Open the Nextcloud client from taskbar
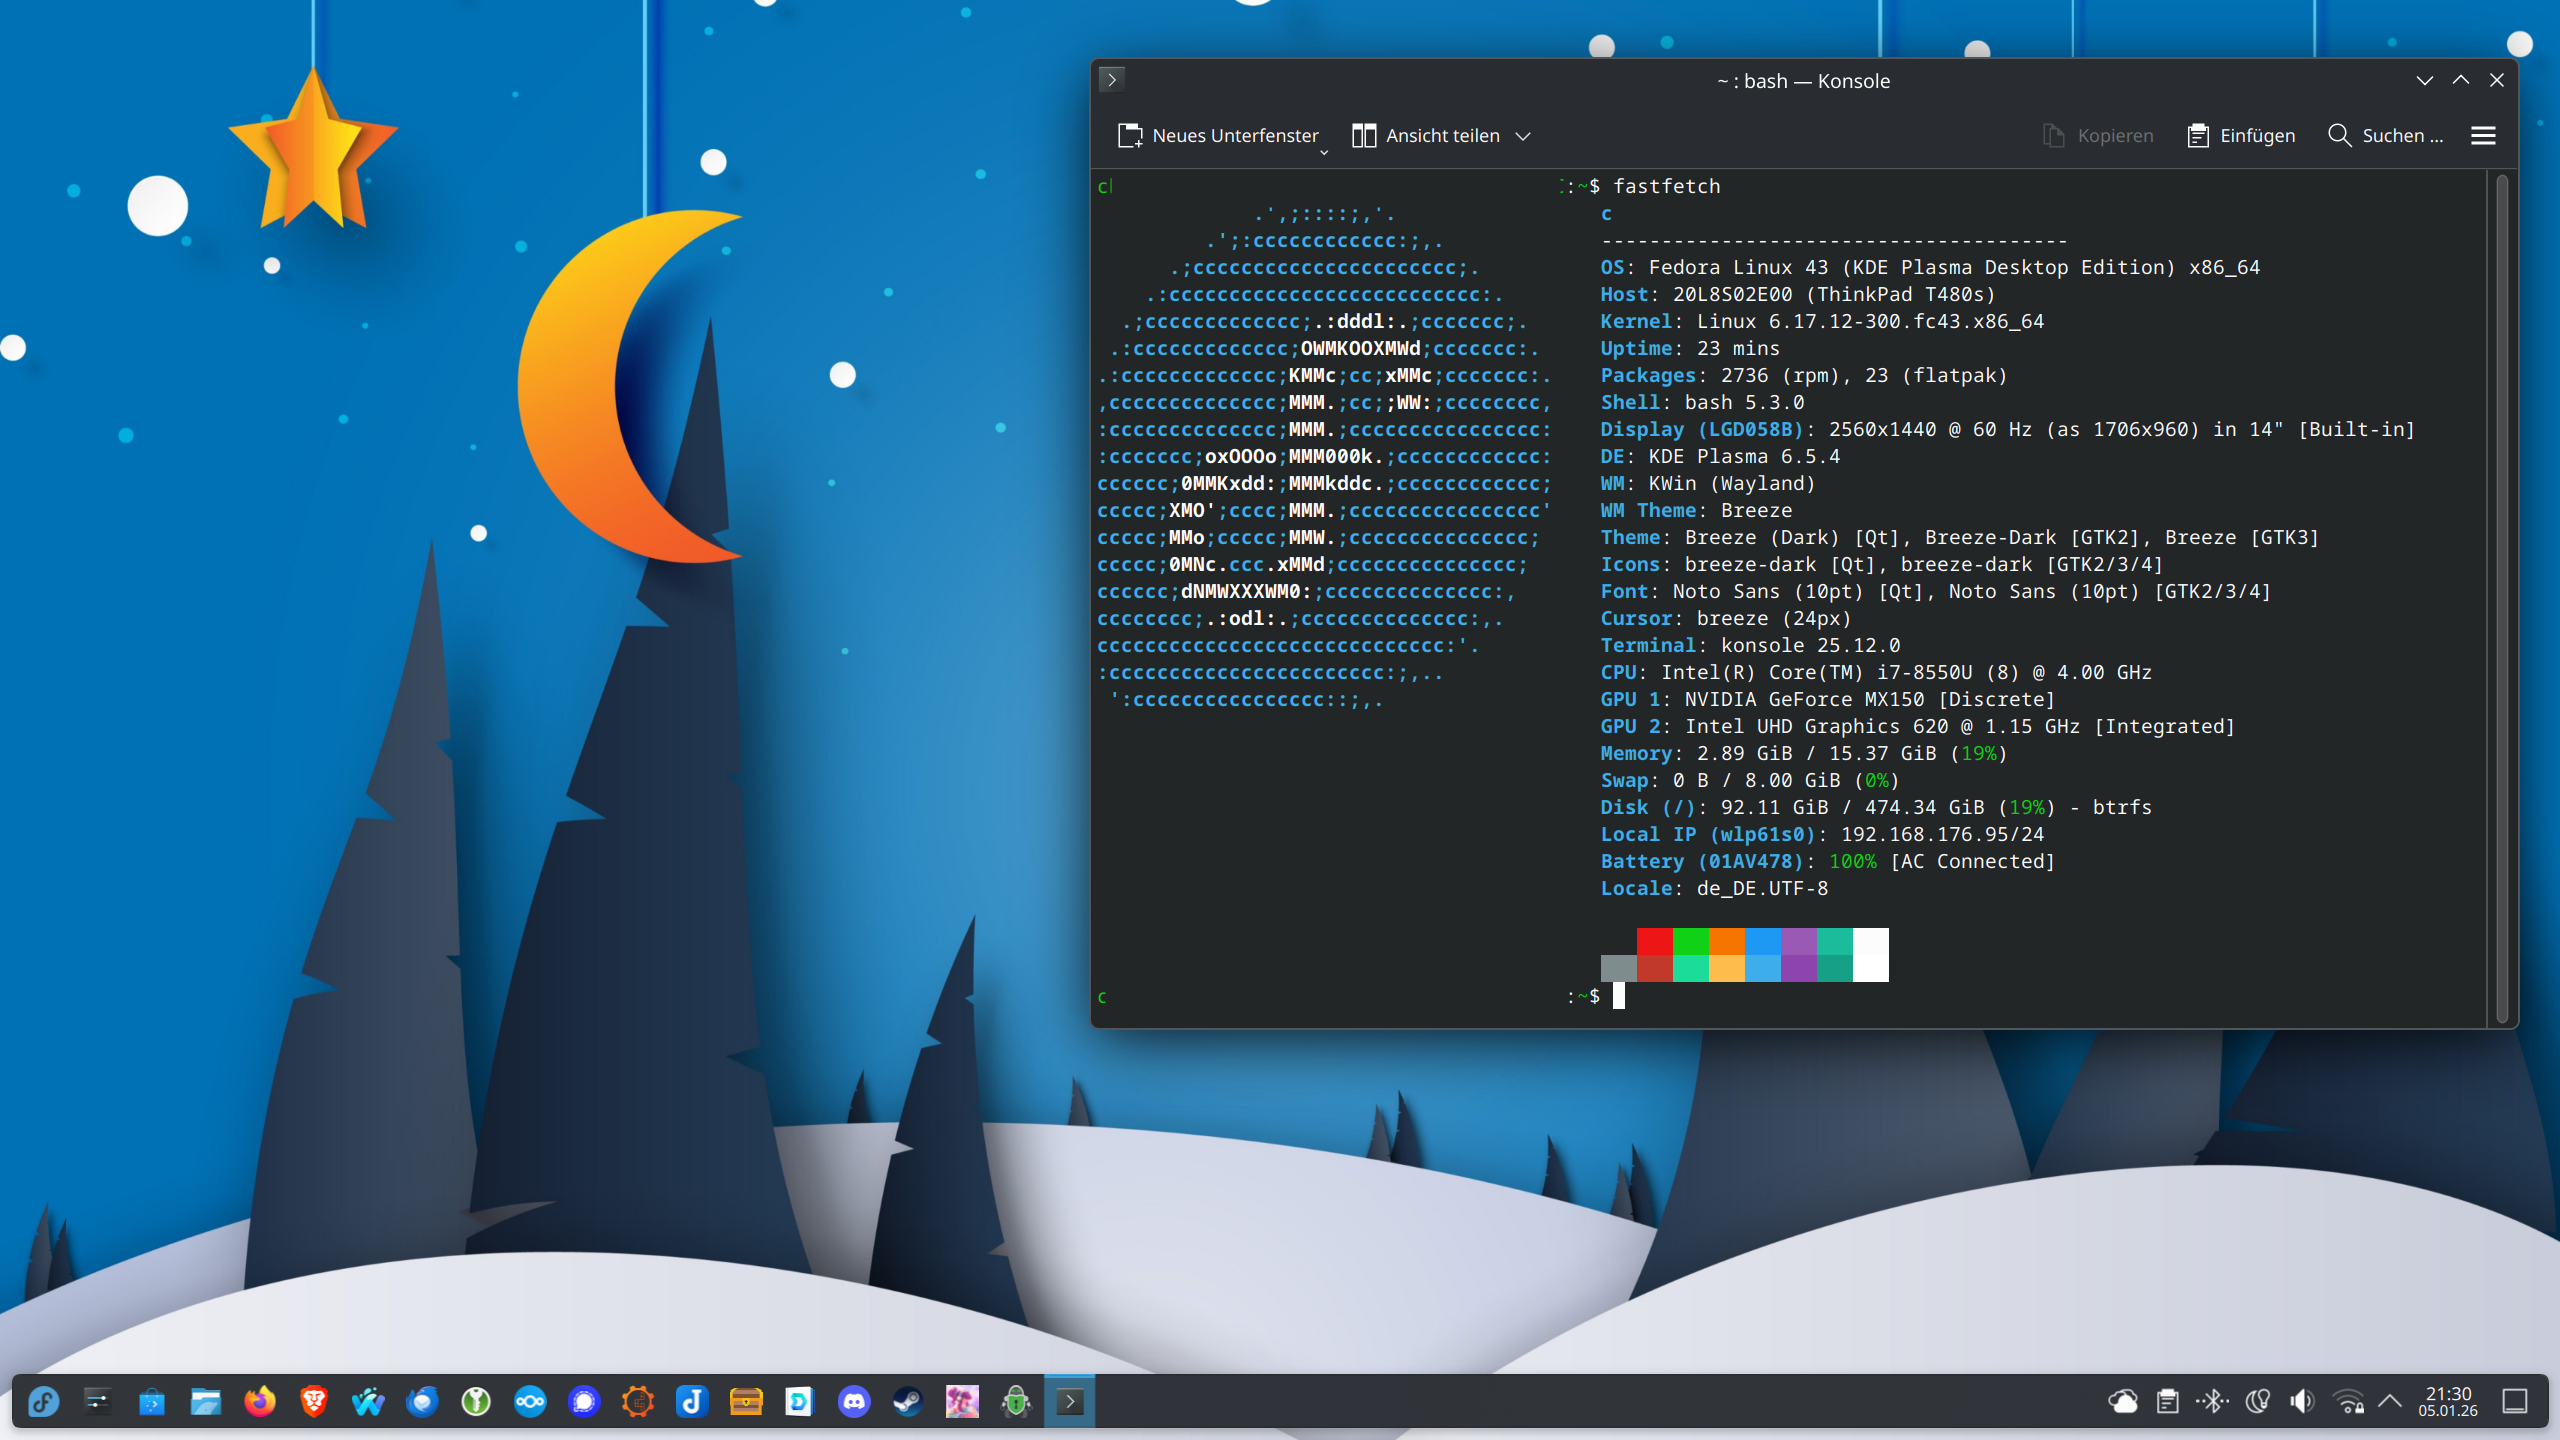This screenshot has height=1440, width=2560. coord(530,1402)
